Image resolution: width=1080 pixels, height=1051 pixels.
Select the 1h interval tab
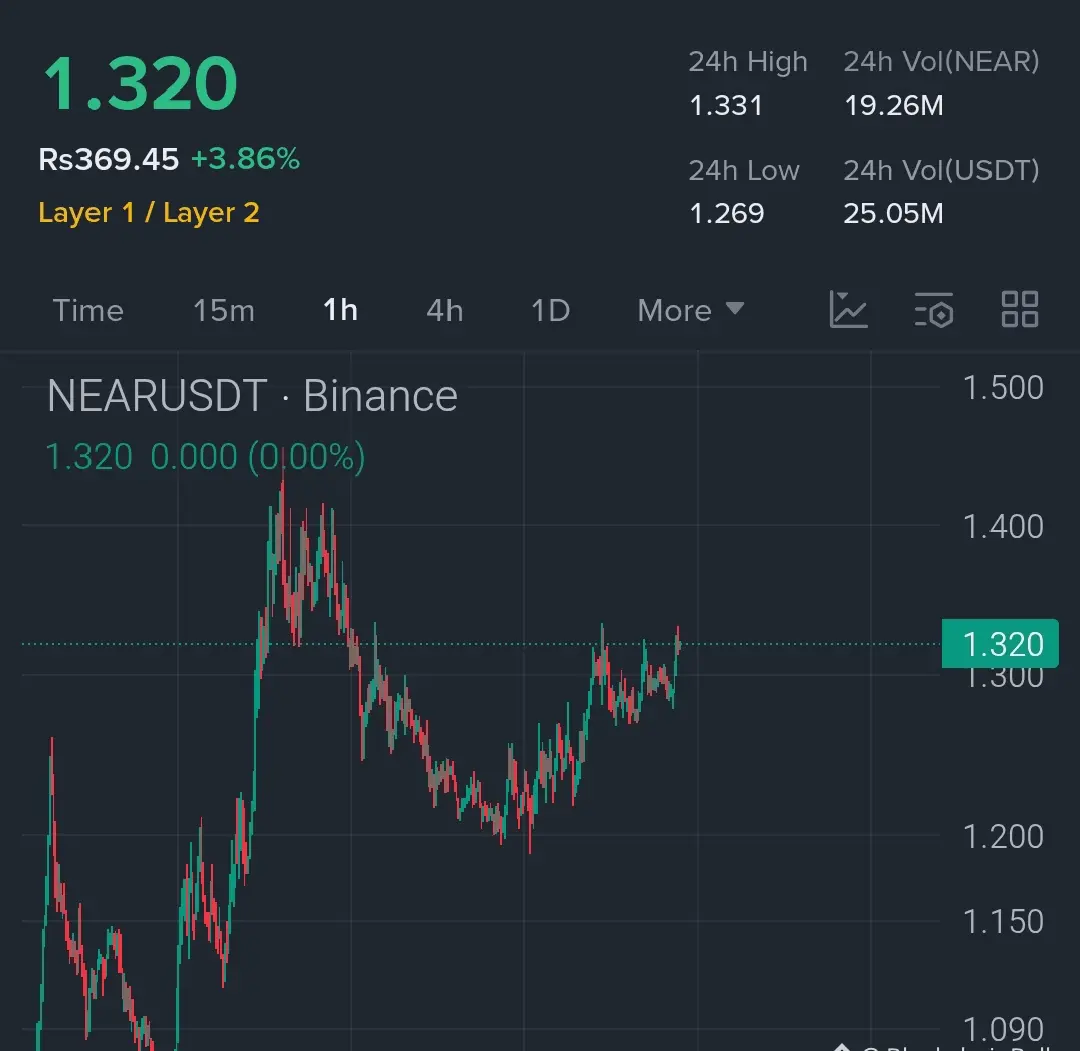coord(340,310)
